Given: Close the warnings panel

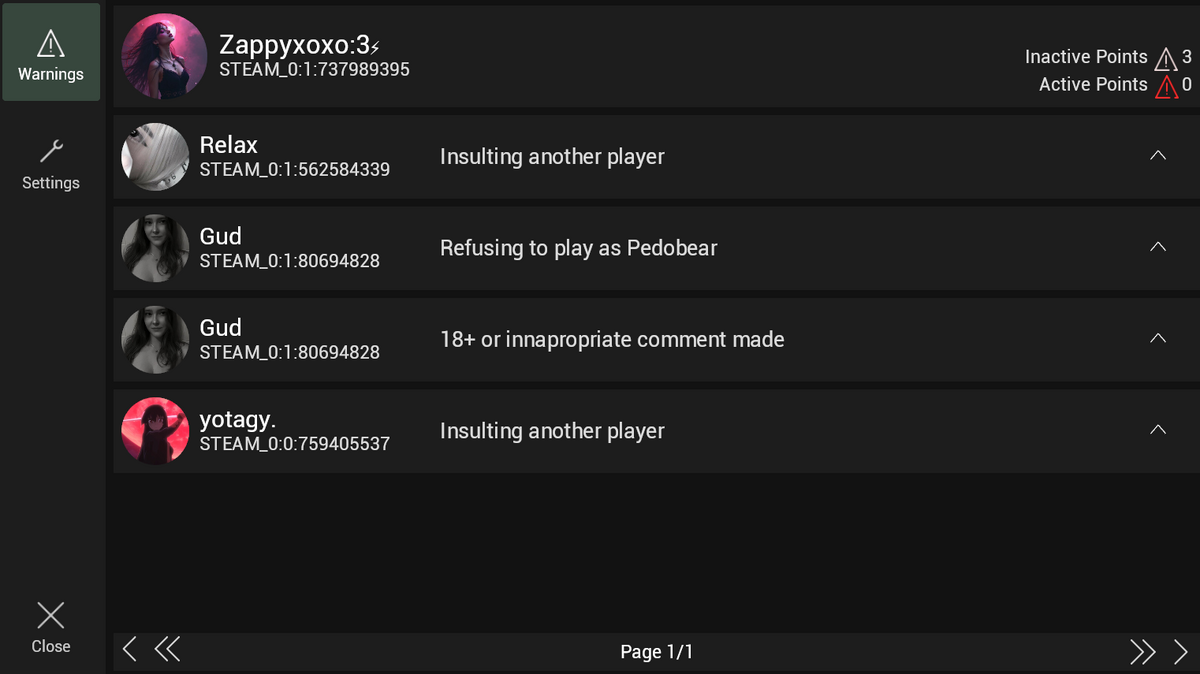Looking at the screenshot, I should [51, 628].
